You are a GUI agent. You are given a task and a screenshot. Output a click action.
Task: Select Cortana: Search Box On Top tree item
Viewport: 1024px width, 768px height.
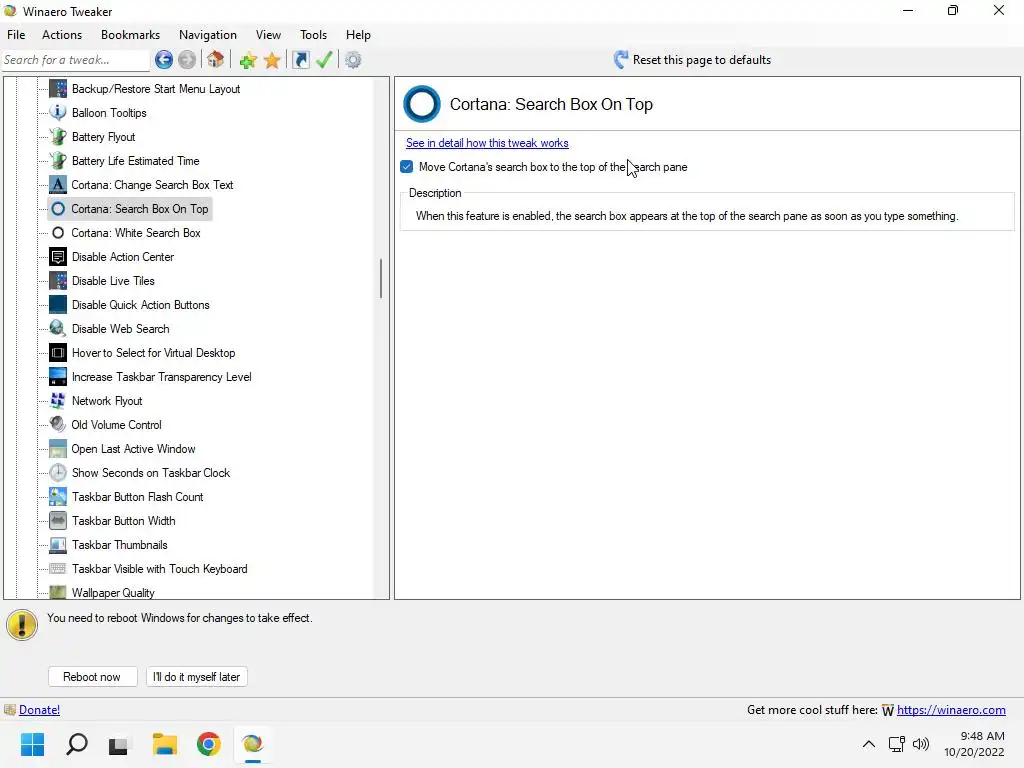click(139, 209)
